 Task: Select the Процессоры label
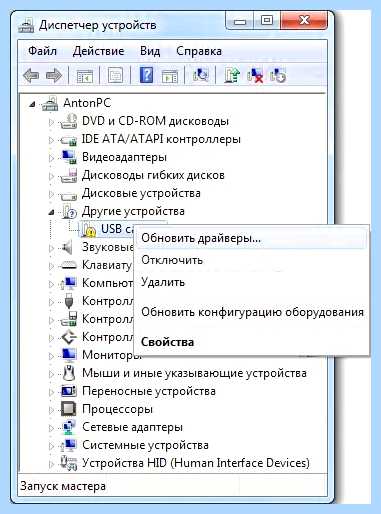[117, 409]
